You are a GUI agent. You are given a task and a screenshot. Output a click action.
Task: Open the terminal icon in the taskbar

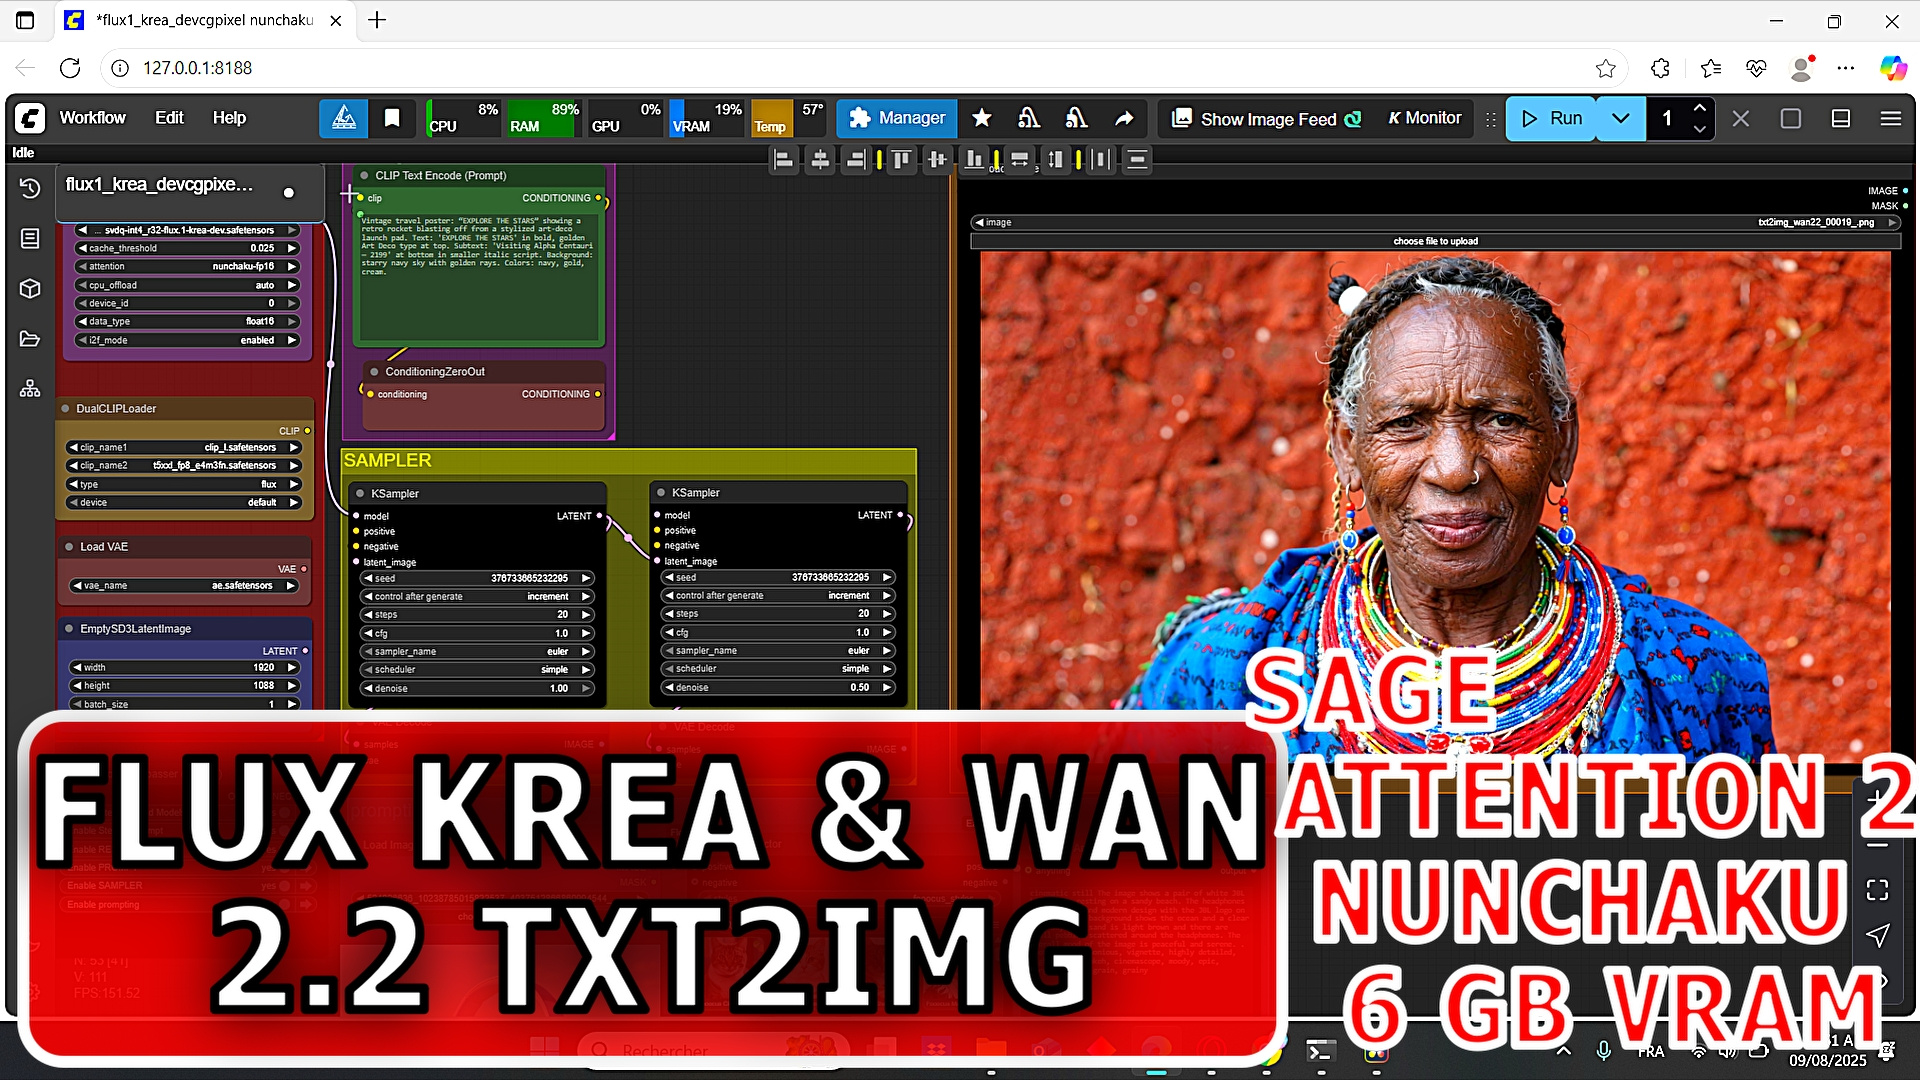coord(1320,1051)
